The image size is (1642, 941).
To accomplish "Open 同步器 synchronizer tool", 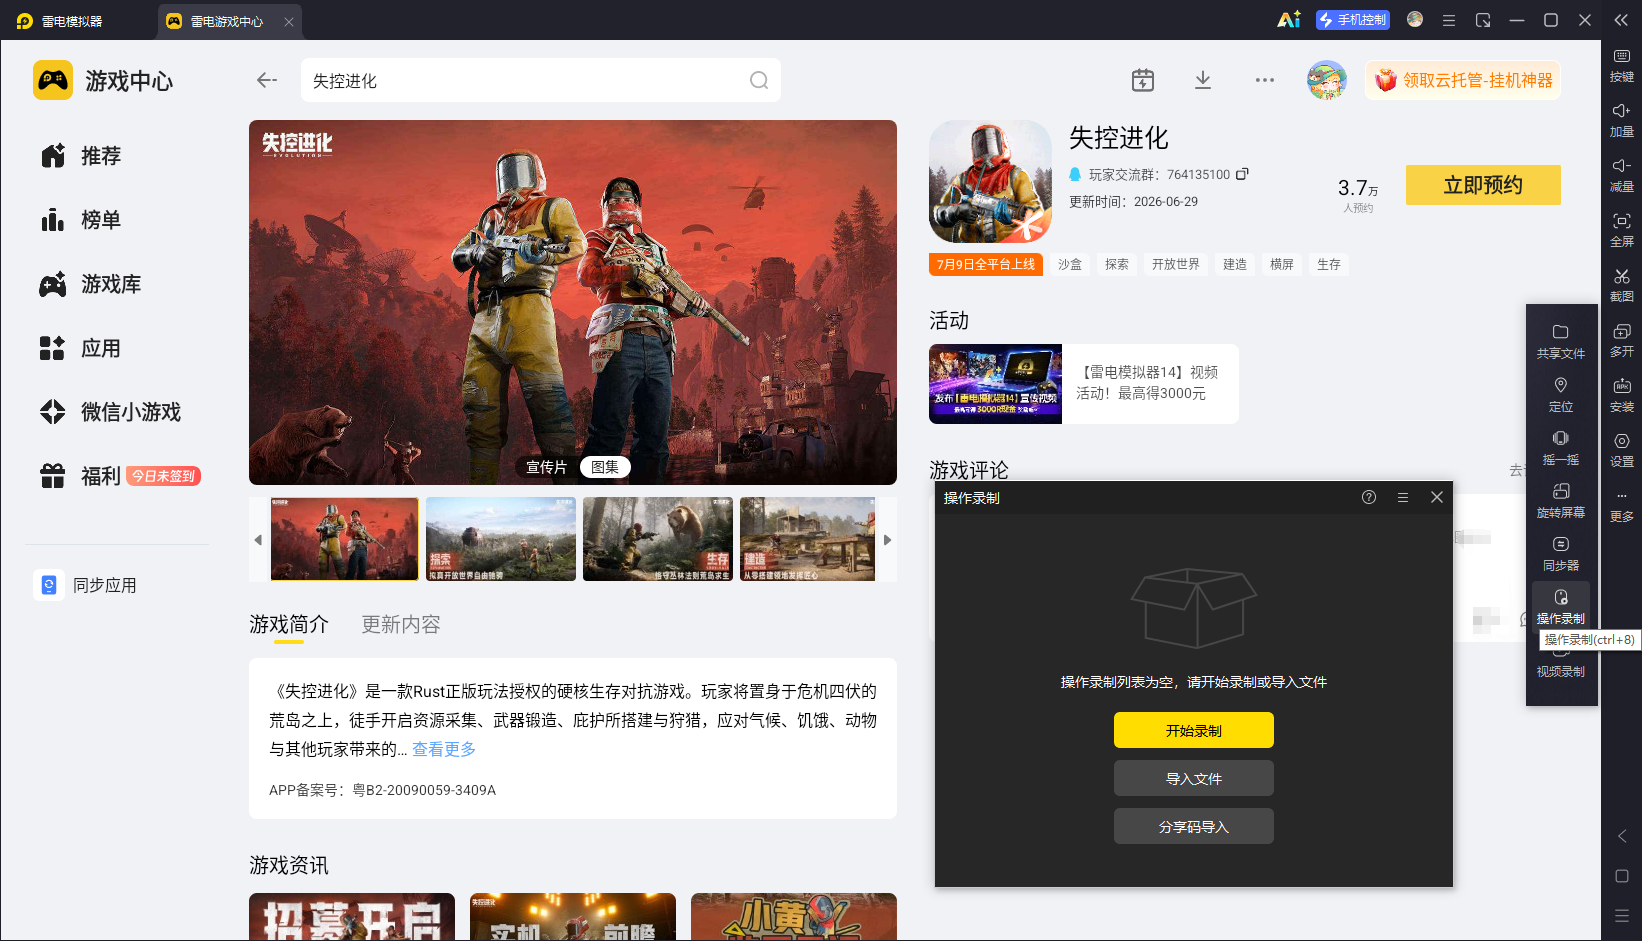I will tap(1561, 553).
